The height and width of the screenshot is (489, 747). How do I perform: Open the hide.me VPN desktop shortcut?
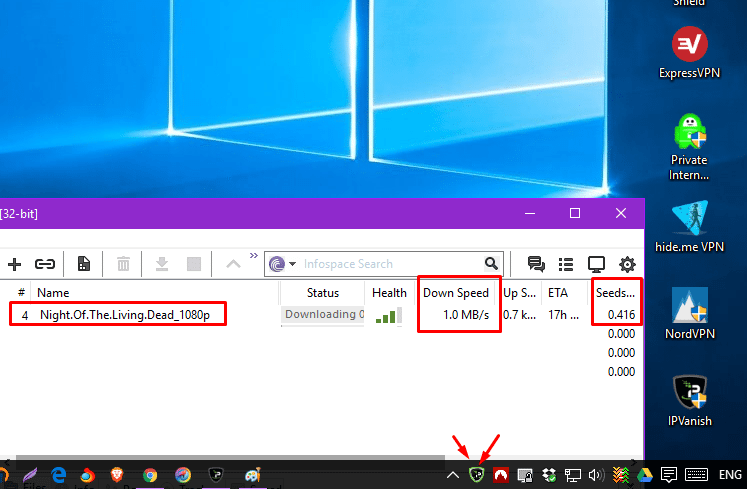(x=689, y=226)
